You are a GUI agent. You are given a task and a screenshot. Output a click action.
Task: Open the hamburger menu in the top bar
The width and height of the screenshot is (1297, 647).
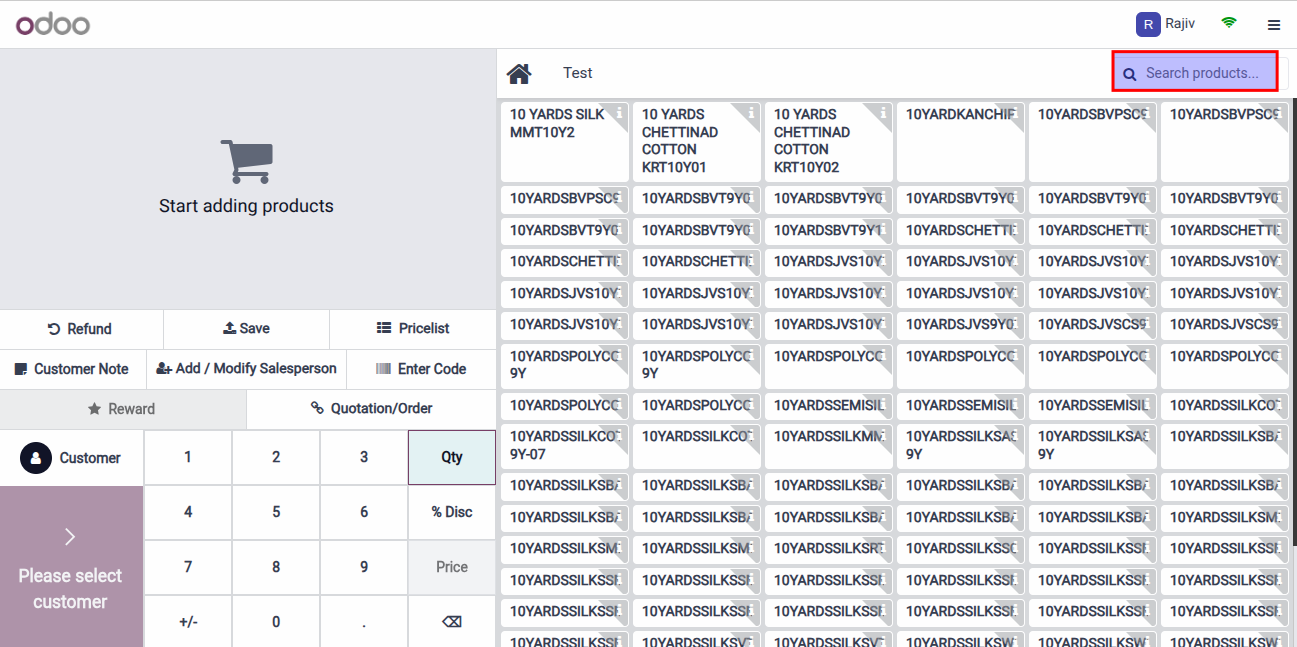[x=1274, y=23]
